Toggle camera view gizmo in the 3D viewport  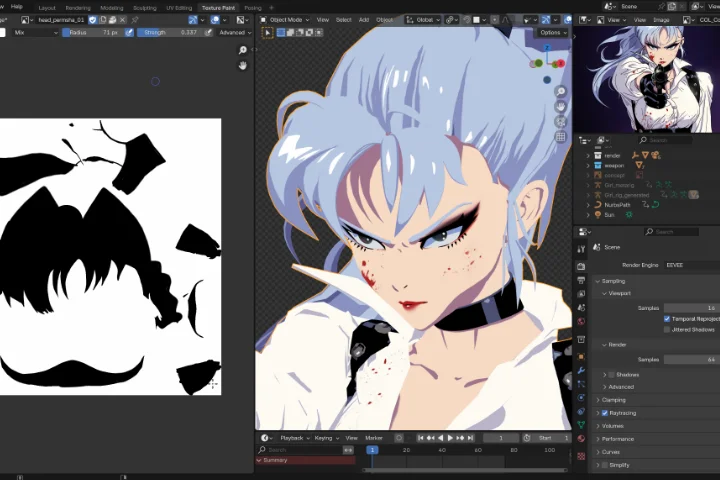tap(560, 122)
